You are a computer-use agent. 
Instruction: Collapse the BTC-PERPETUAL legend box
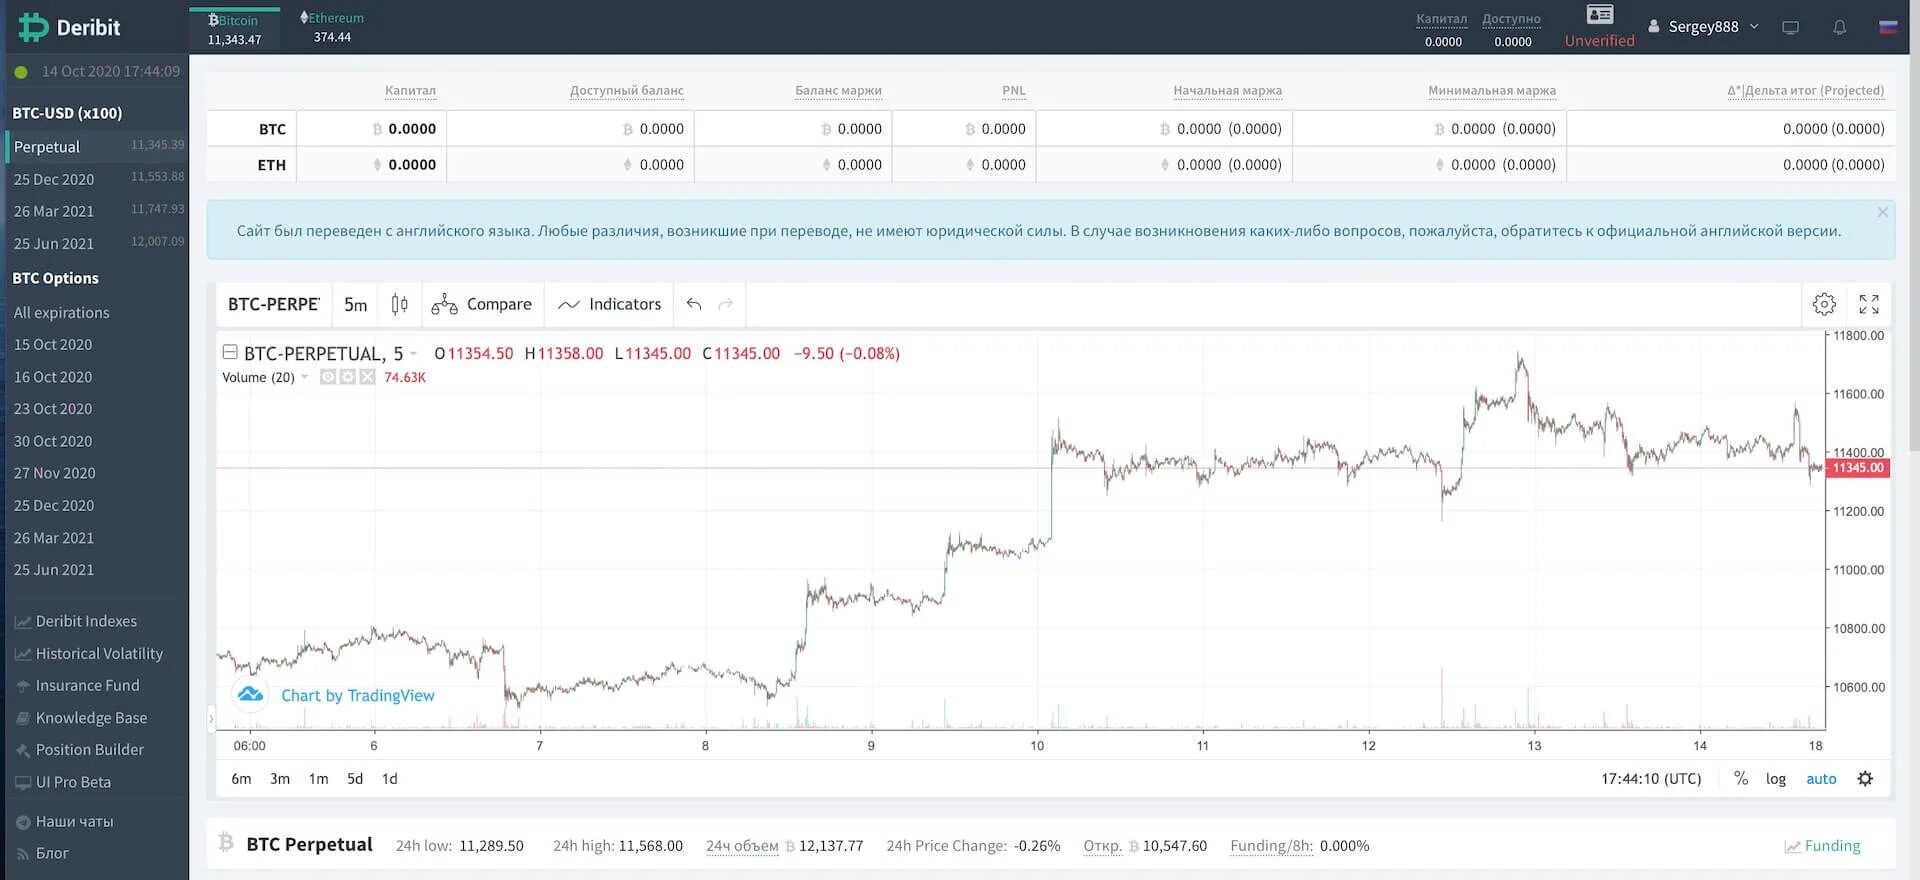tap(230, 352)
